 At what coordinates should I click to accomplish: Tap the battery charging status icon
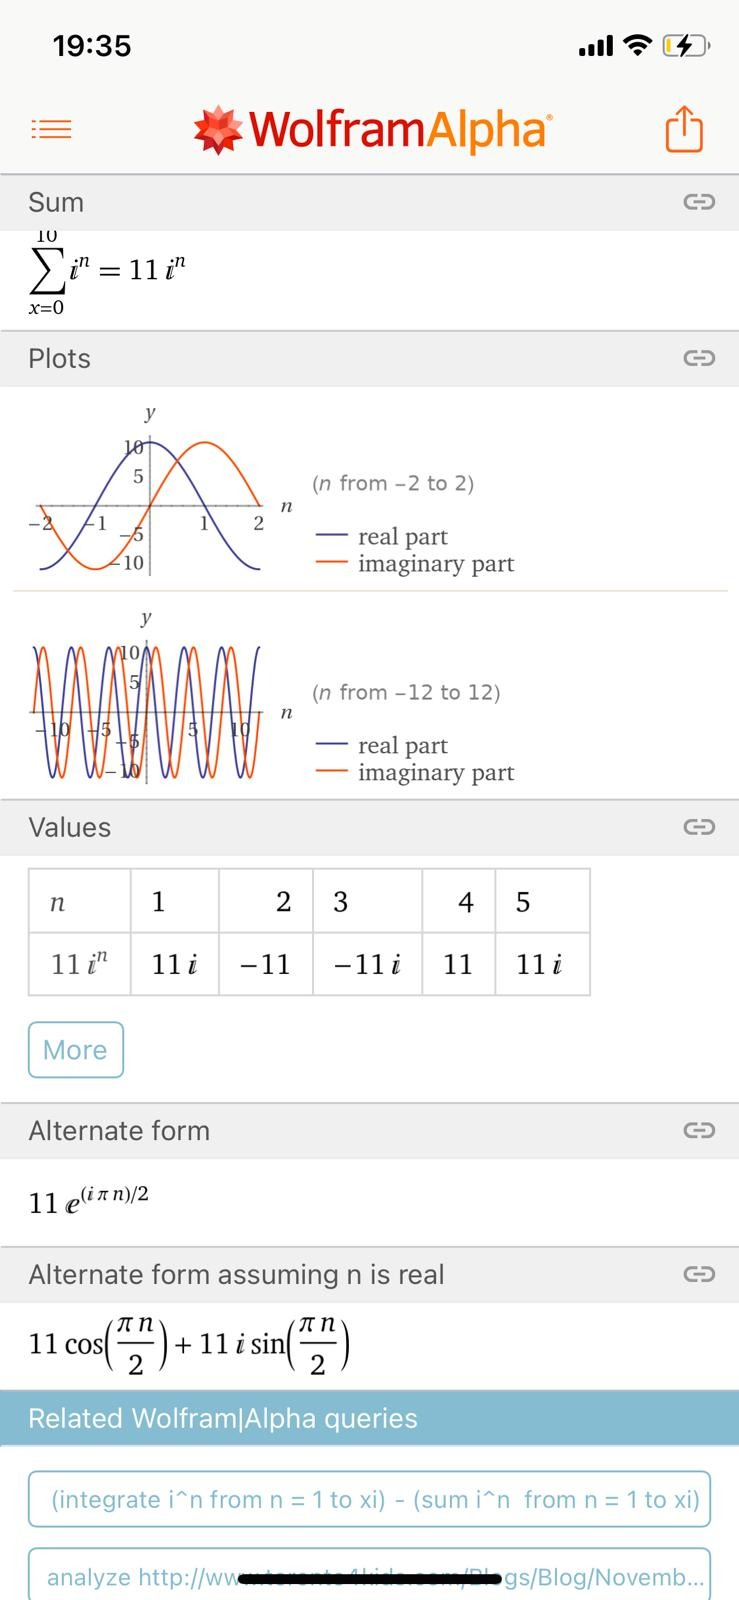point(687,45)
